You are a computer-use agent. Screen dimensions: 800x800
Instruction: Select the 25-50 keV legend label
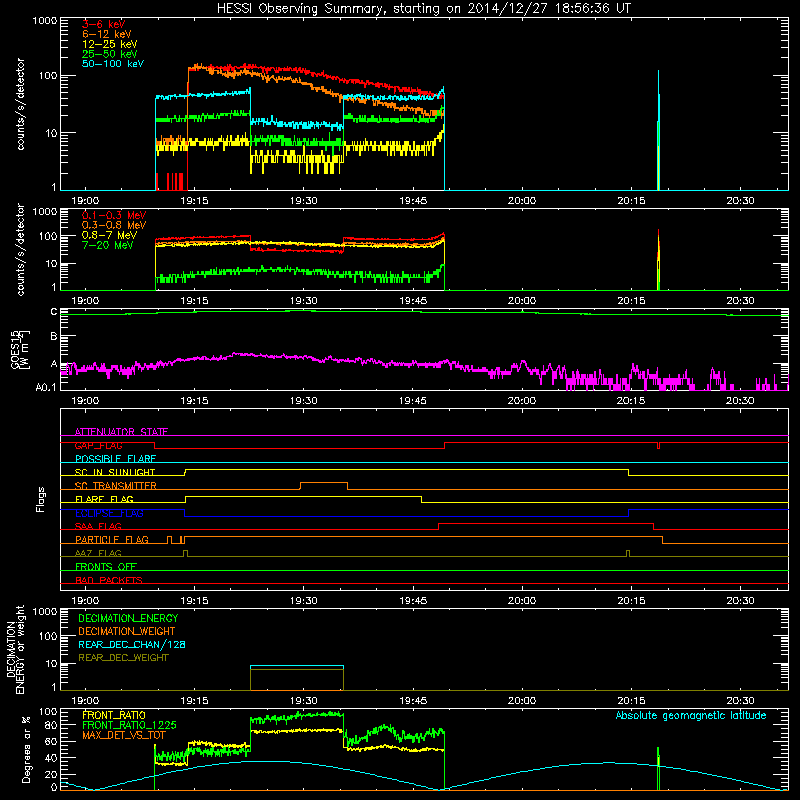[x=110, y=54]
